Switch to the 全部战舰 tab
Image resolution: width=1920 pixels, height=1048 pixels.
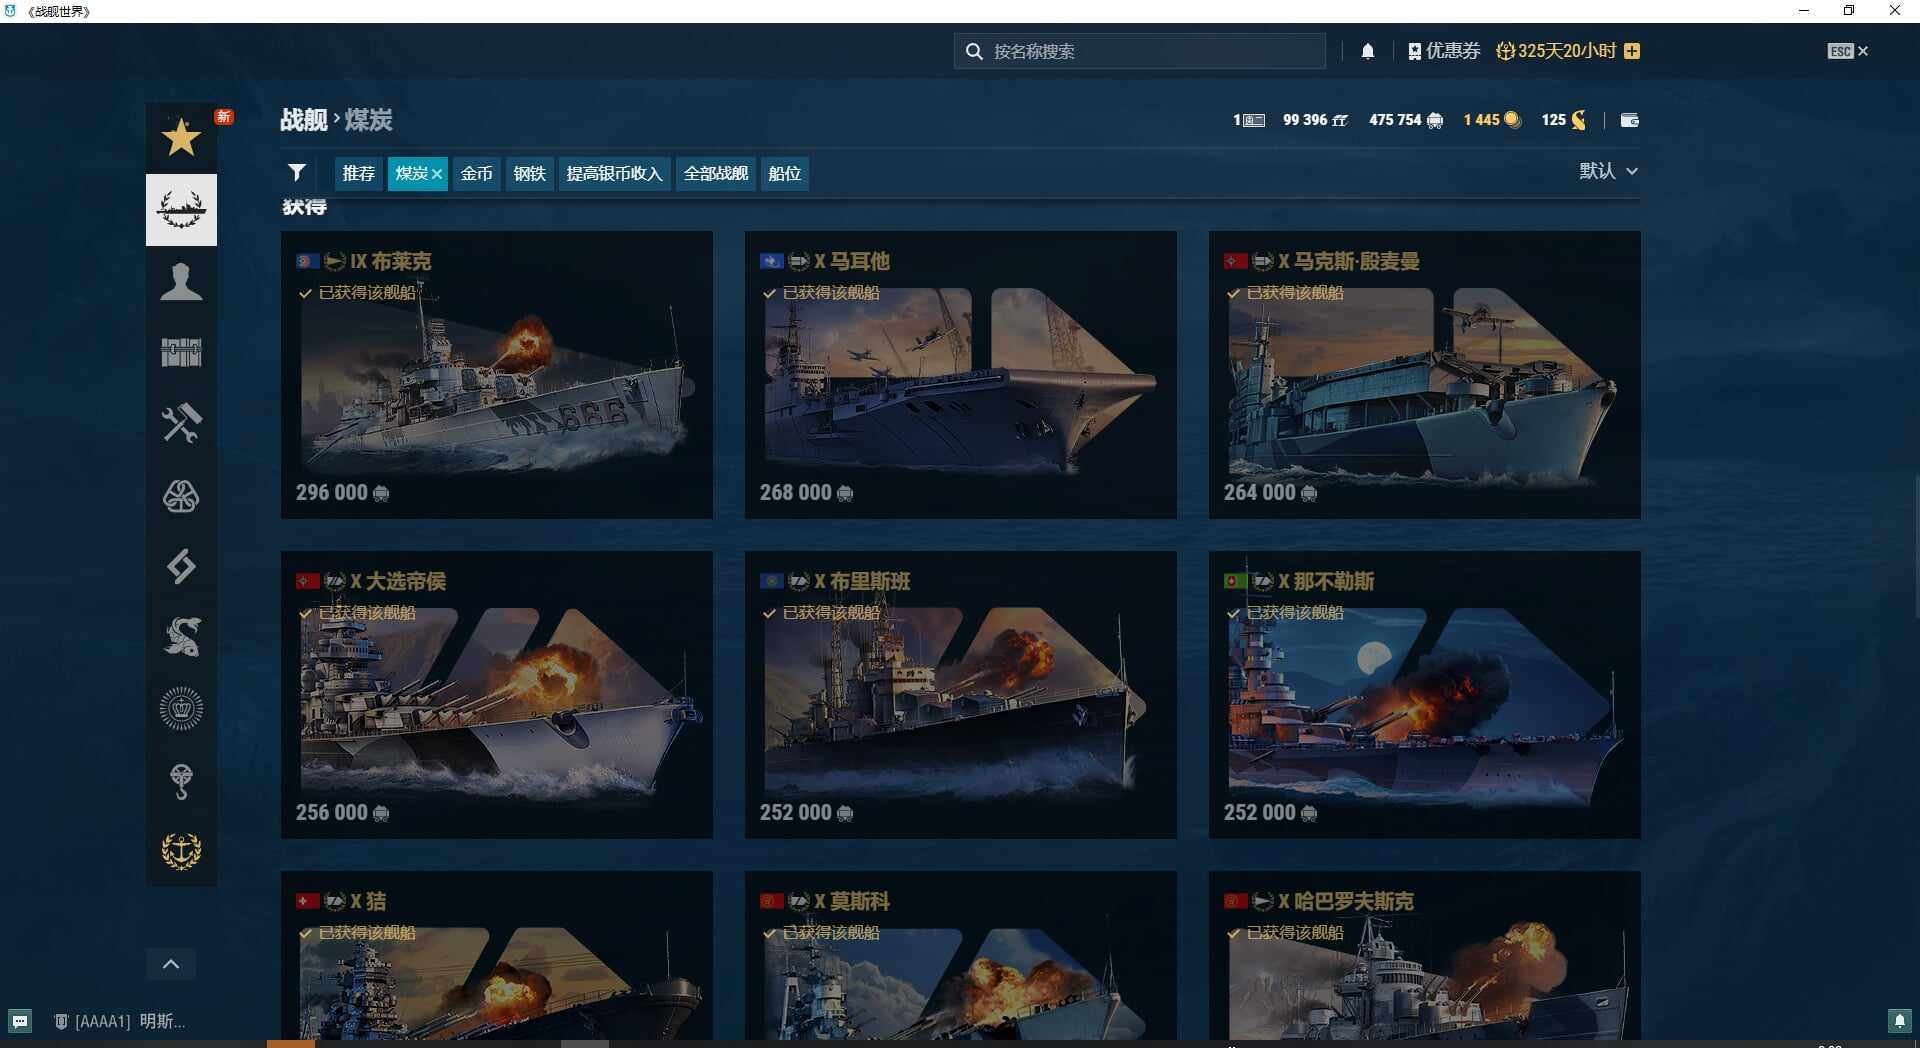715,173
